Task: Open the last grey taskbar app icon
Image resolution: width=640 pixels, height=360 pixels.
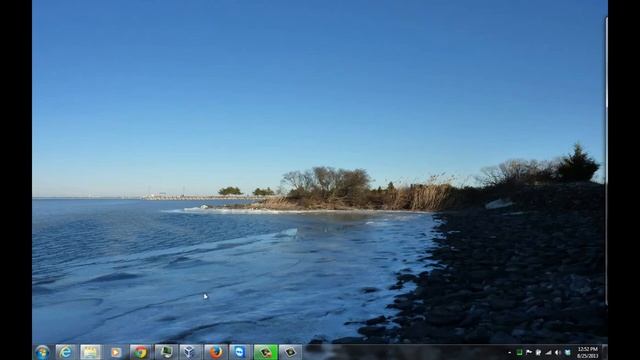Action: 290,352
